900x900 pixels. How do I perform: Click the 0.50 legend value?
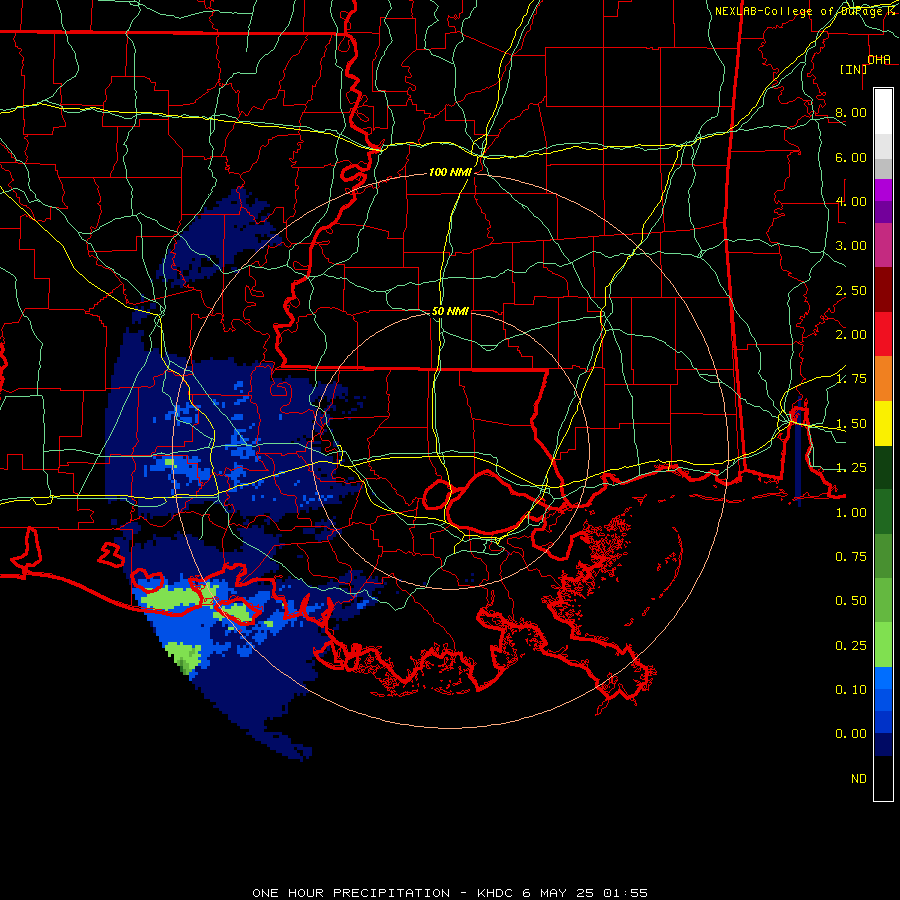[851, 601]
